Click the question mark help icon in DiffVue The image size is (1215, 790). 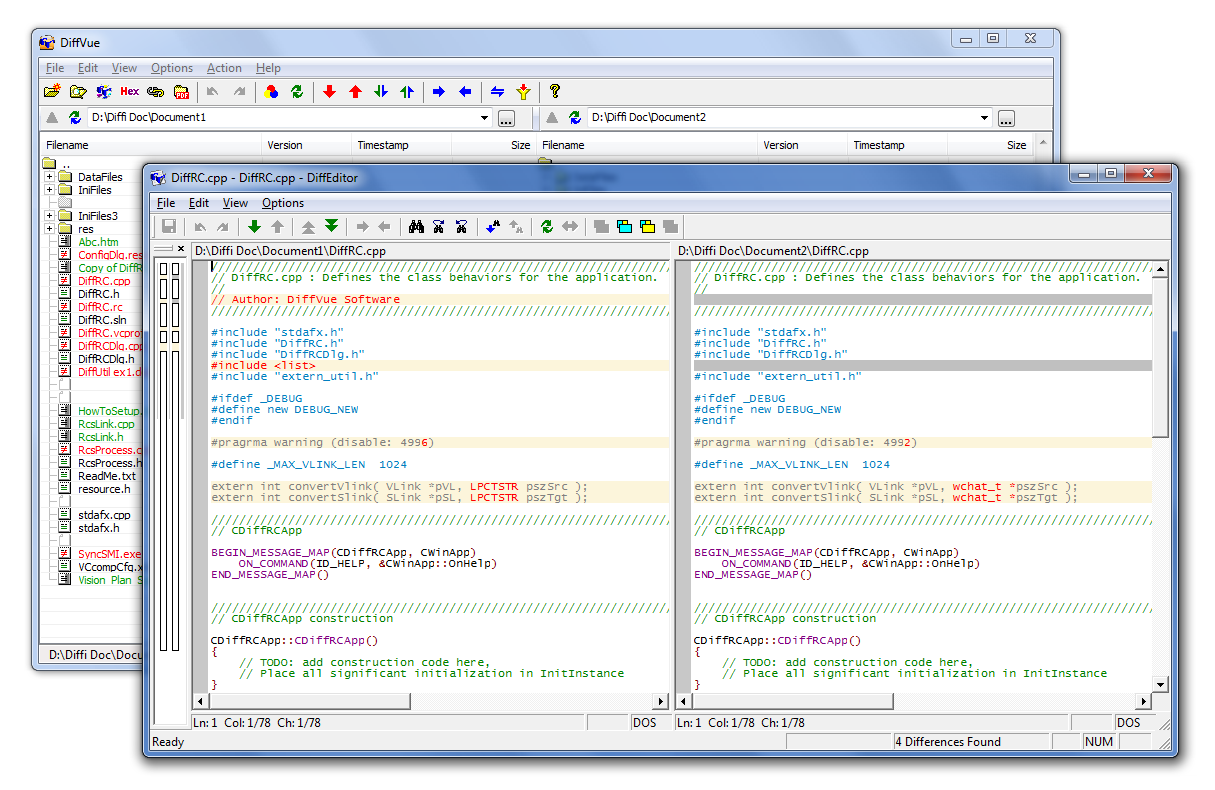pos(555,92)
